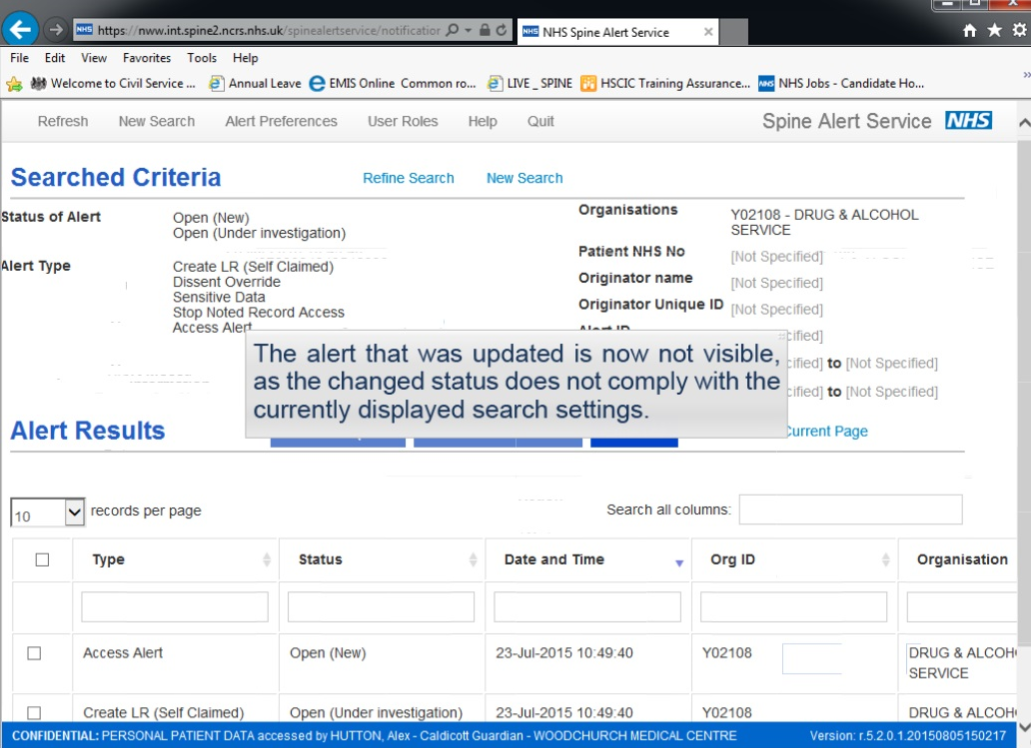Click the Current Page link
Screen dimensions: 1031x748
(827, 431)
